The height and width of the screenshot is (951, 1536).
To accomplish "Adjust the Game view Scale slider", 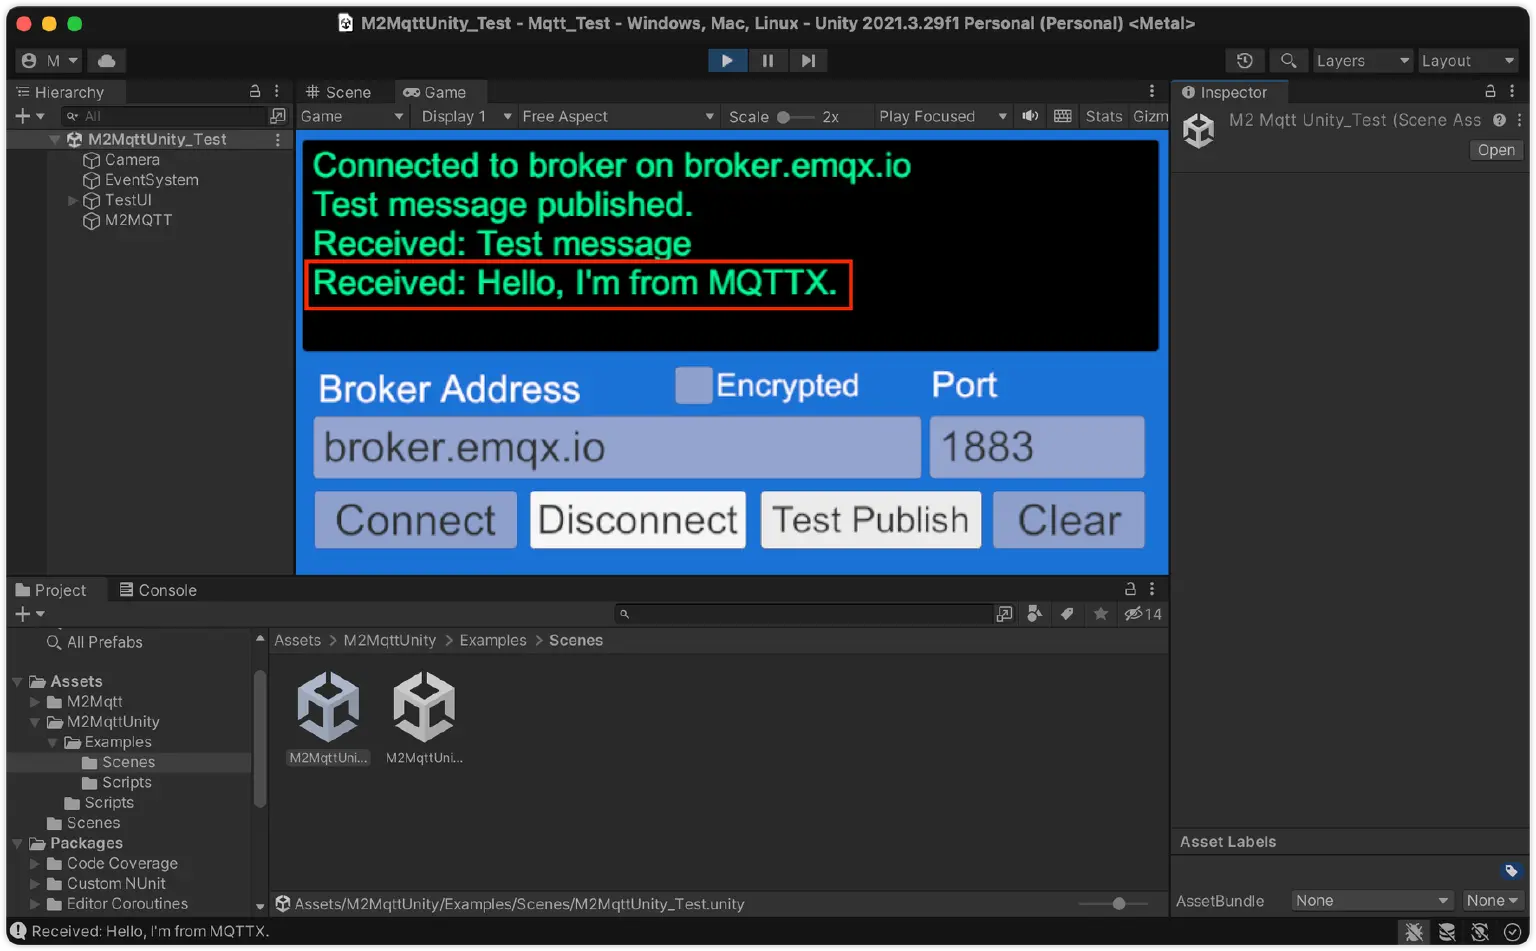I will [785, 117].
